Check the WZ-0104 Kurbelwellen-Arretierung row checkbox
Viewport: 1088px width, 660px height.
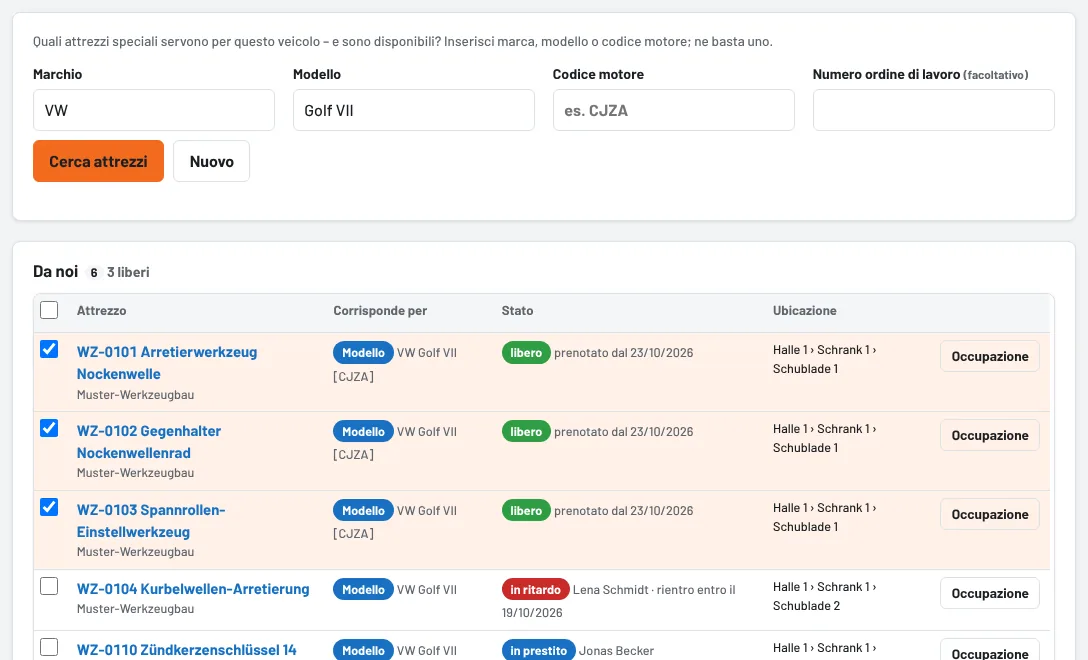tap(49, 586)
